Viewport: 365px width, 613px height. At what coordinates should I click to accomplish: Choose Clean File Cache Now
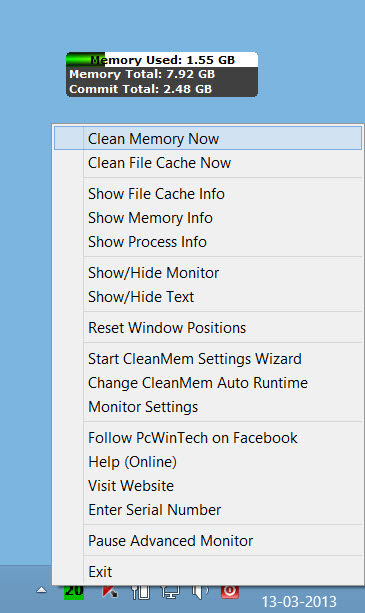(x=208, y=163)
